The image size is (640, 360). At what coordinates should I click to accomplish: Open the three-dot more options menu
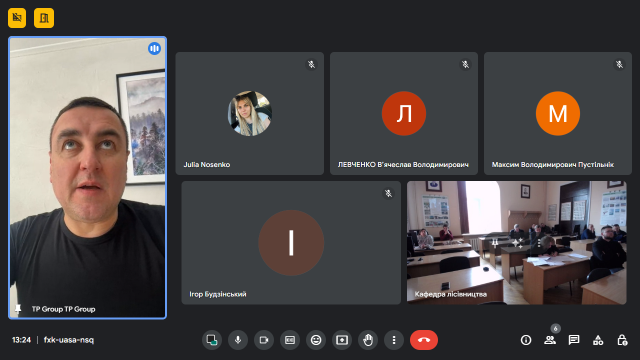[x=394, y=340]
